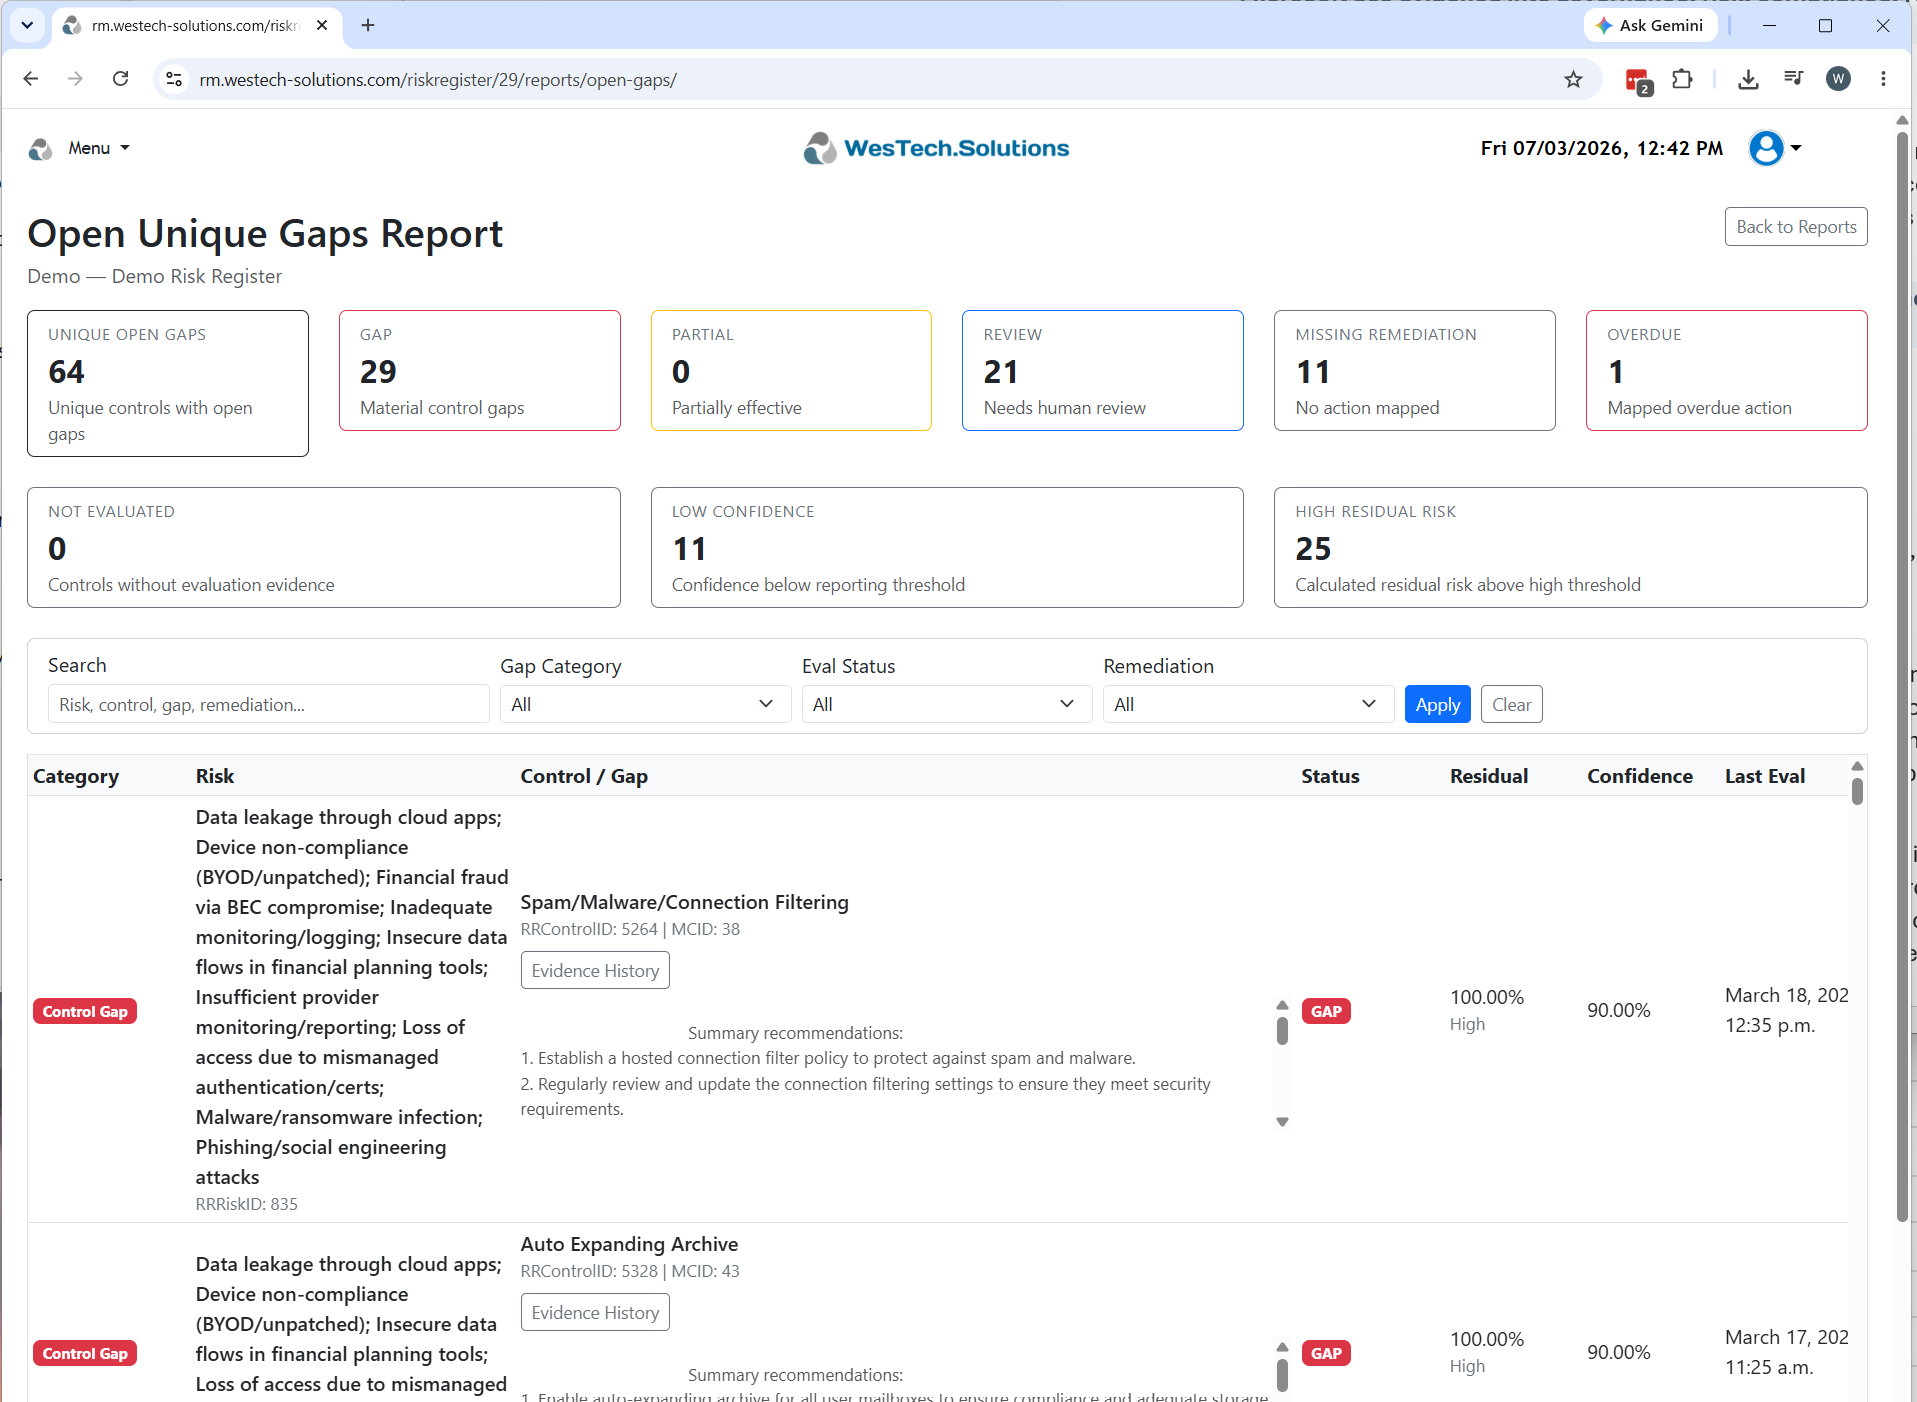Click the Low Confidence card
Viewport: 1917px width, 1402px height.
pyautogui.click(x=947, y=547)
